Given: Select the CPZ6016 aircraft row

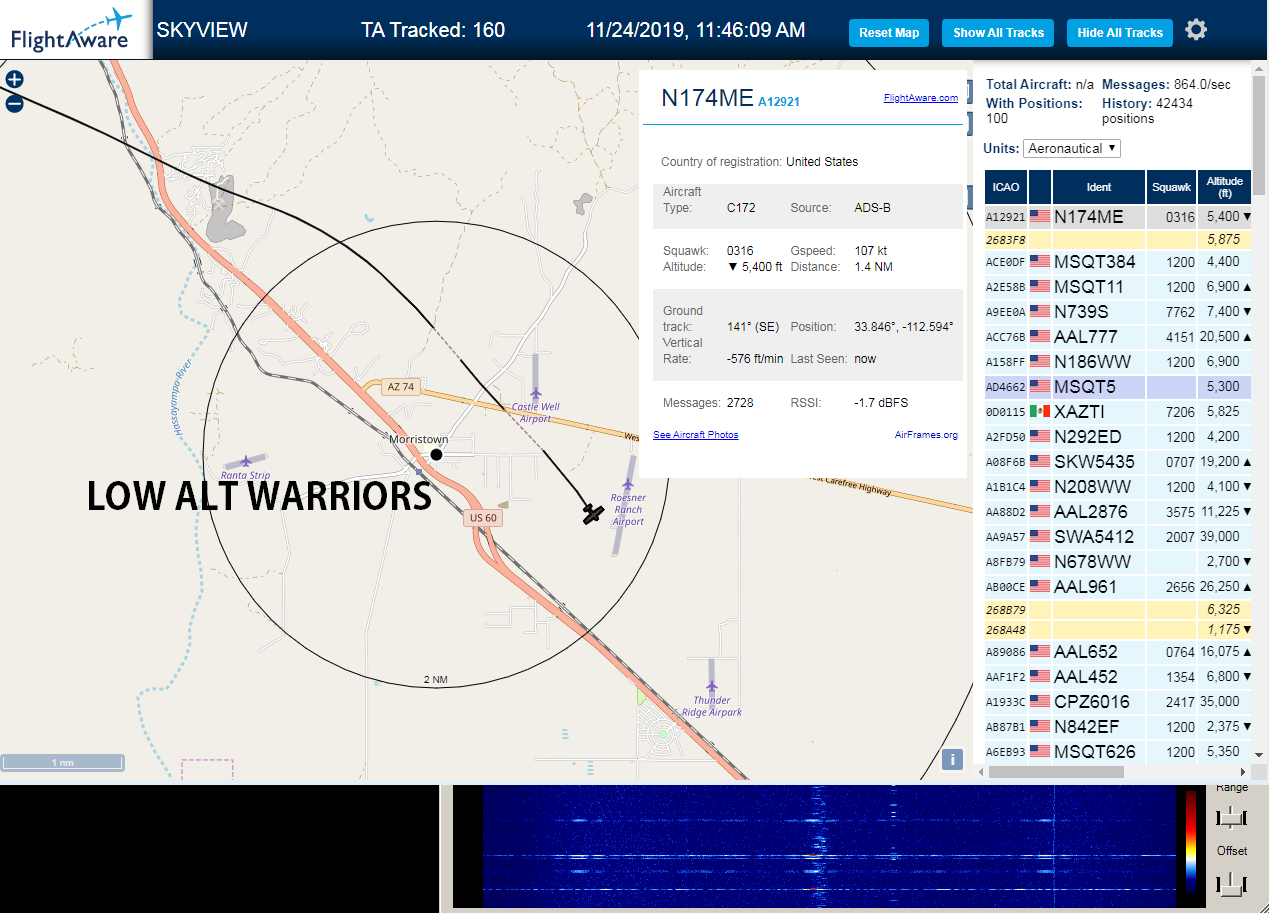Looking at the screenshot, I should coord(1118,702).
